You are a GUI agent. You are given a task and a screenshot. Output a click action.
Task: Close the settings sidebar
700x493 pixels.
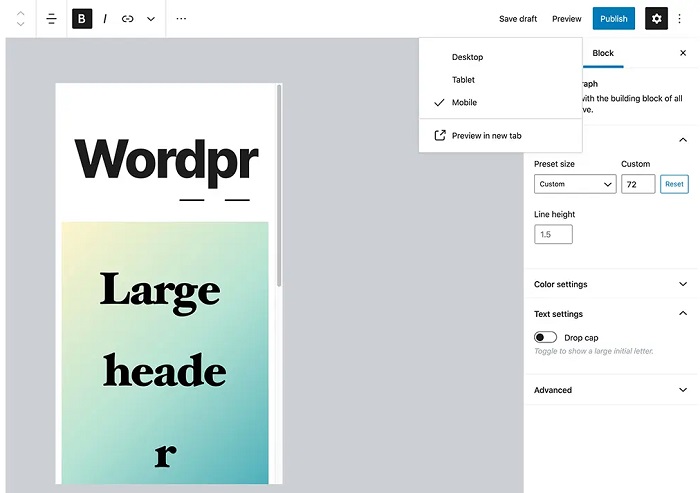coord(683,53)
